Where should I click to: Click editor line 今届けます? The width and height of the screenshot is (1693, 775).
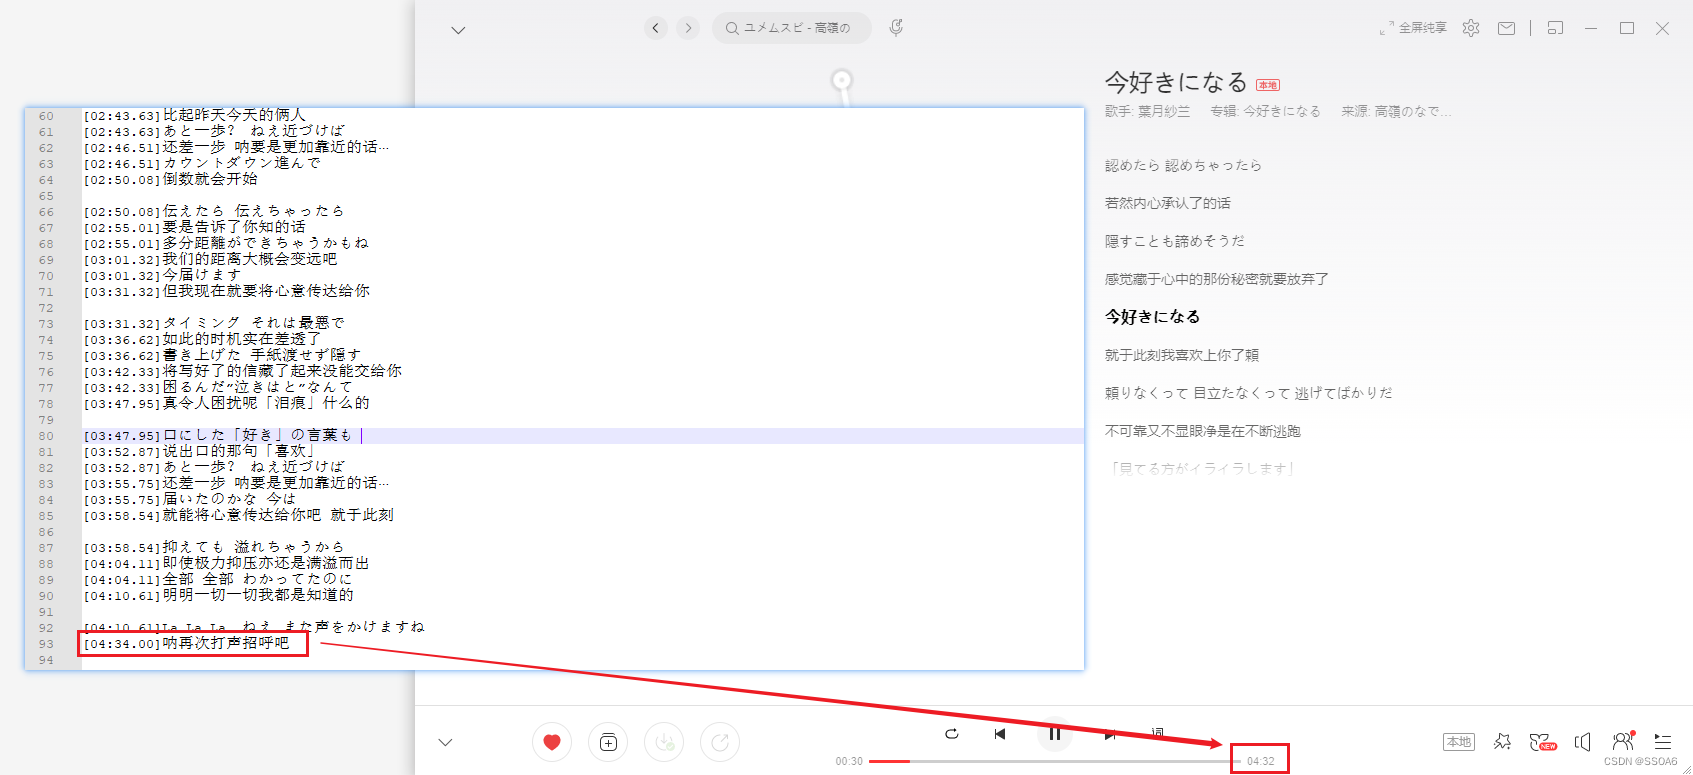pyautogui.click(x=163, y=275)
